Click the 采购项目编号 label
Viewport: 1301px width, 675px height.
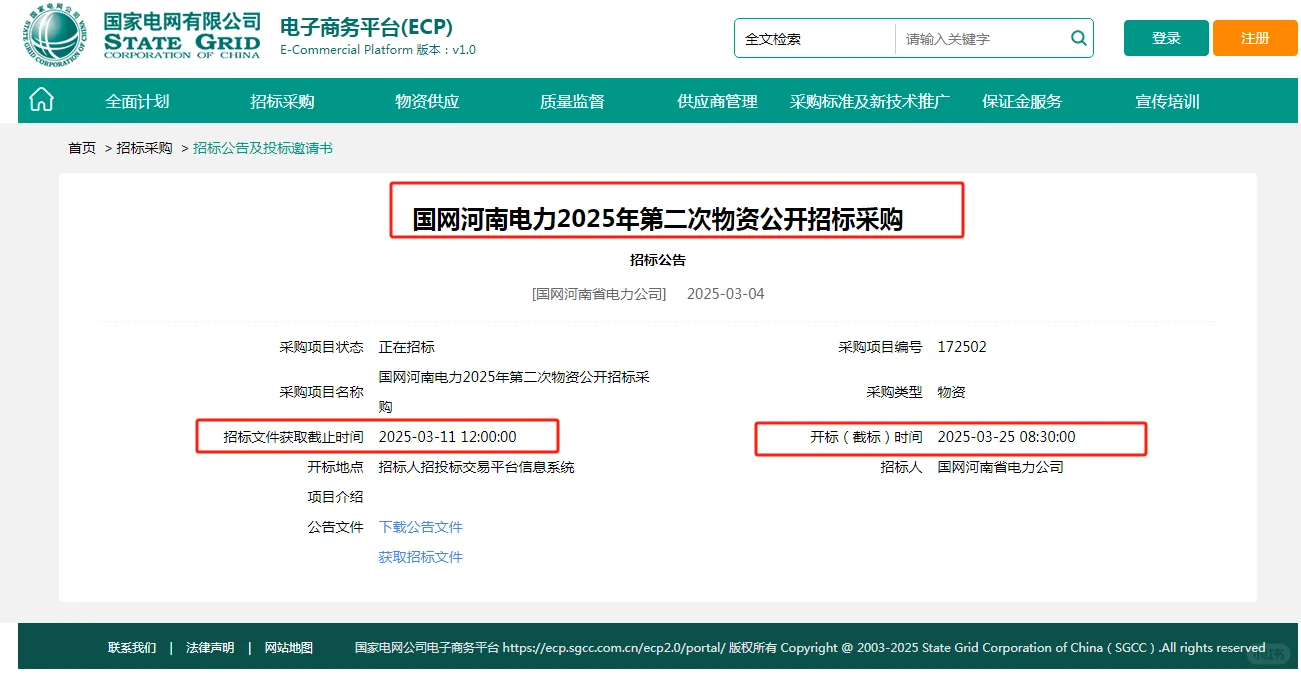880,347
